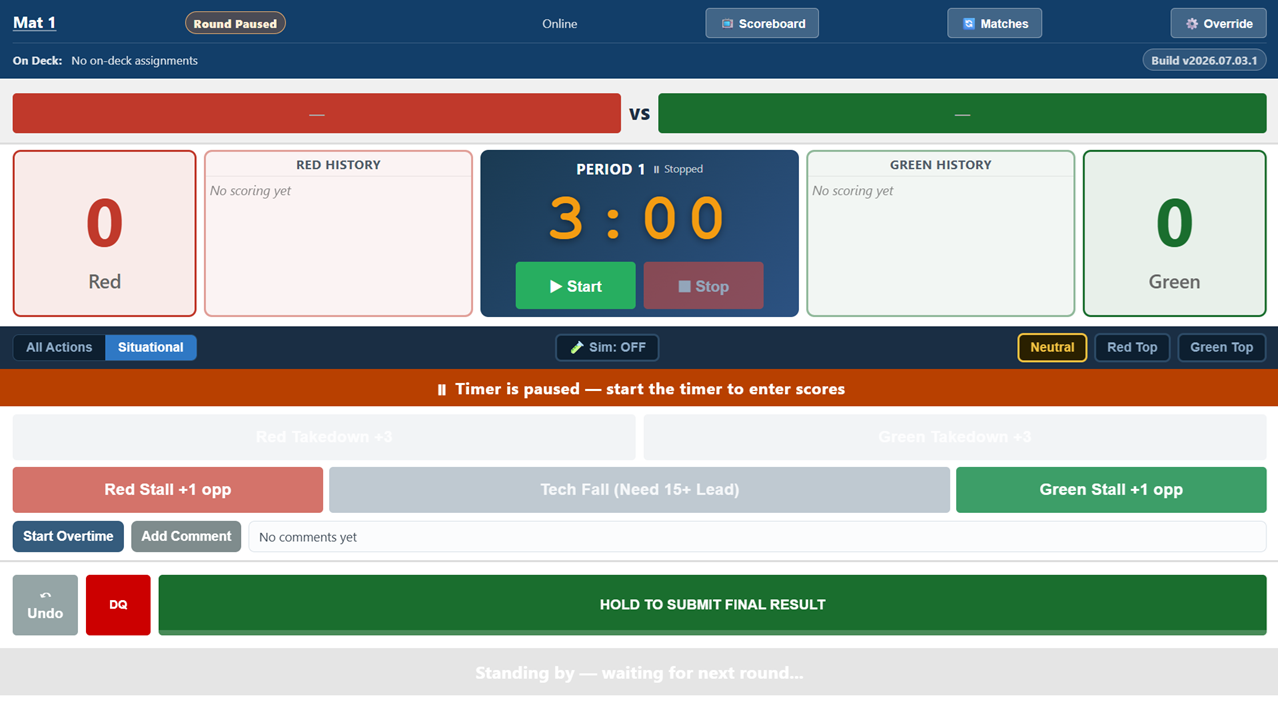Click the timer paused warning banner
The height and width of the screenshot is (718, 1278).
(639, 389)
